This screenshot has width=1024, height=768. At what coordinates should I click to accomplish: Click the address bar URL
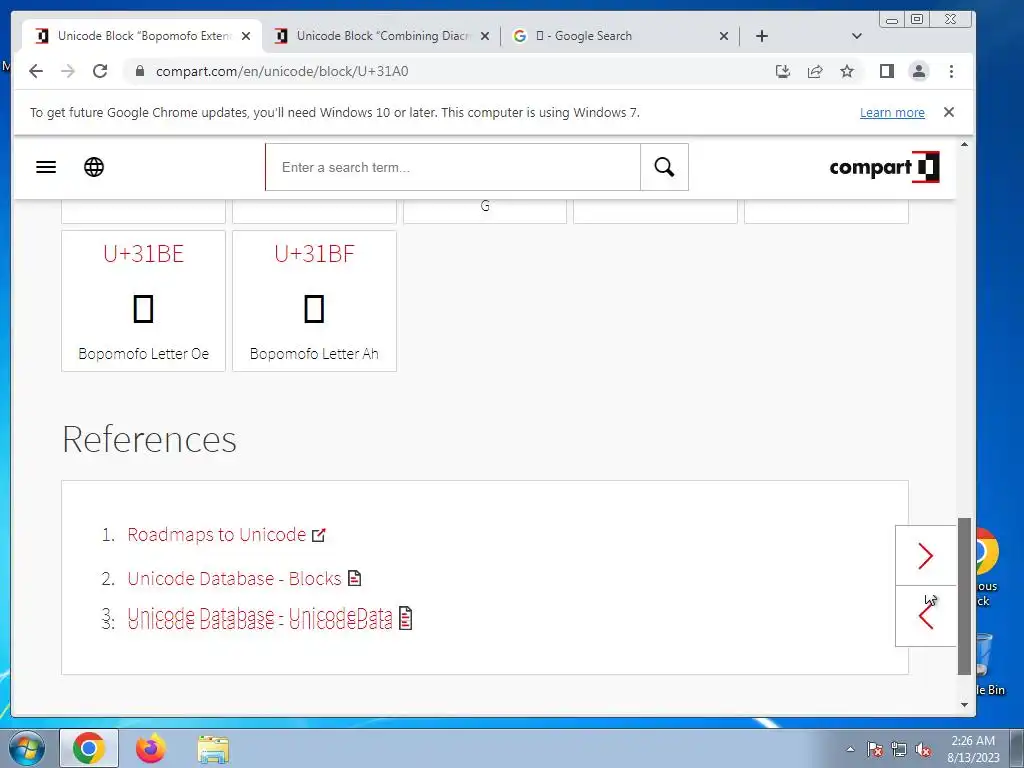(282, 71)
